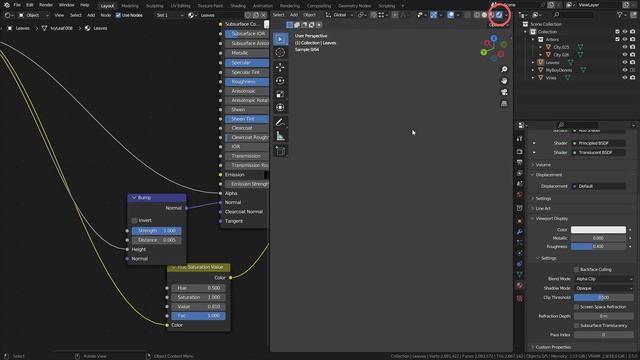Click the outliner search field
This screenshot has width=640, height=360.
(x=573, y=15)
